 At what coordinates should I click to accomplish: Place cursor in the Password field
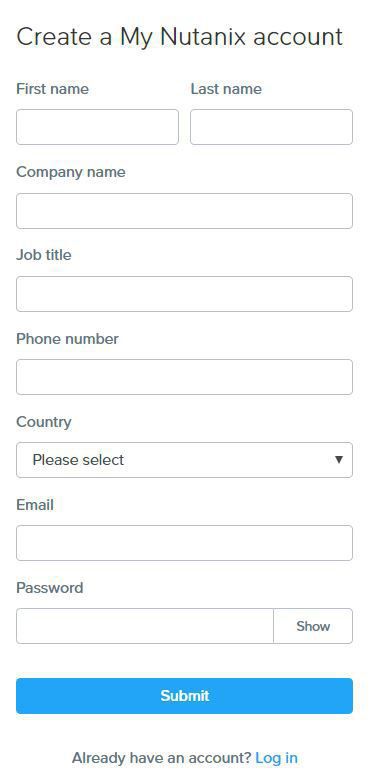pos(145,626)
